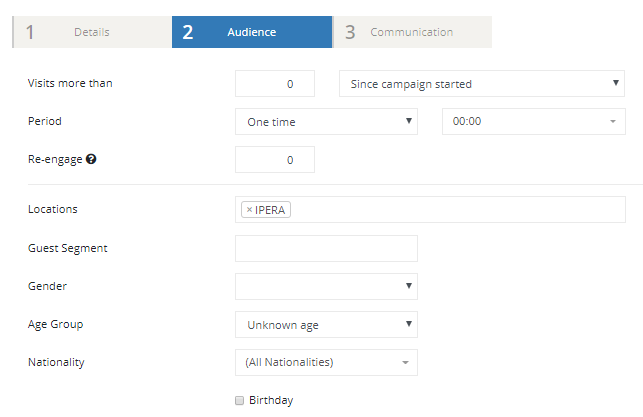Open the Since campaign started dropdown
This screenshot has width=643, height=417.
point(482,84)
